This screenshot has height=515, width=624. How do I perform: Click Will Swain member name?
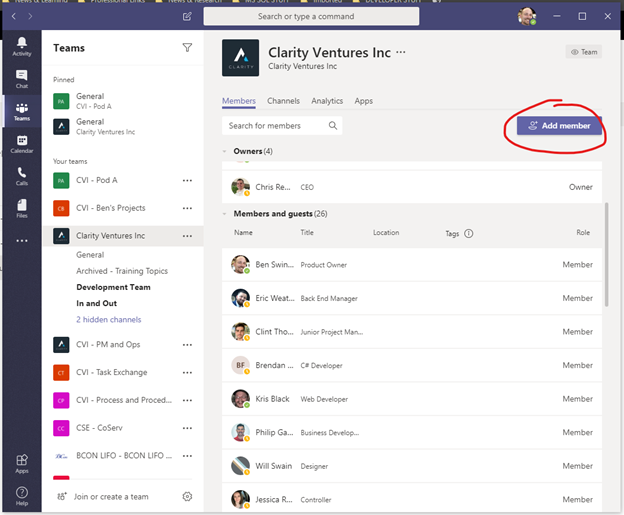(x=274, y=466)
